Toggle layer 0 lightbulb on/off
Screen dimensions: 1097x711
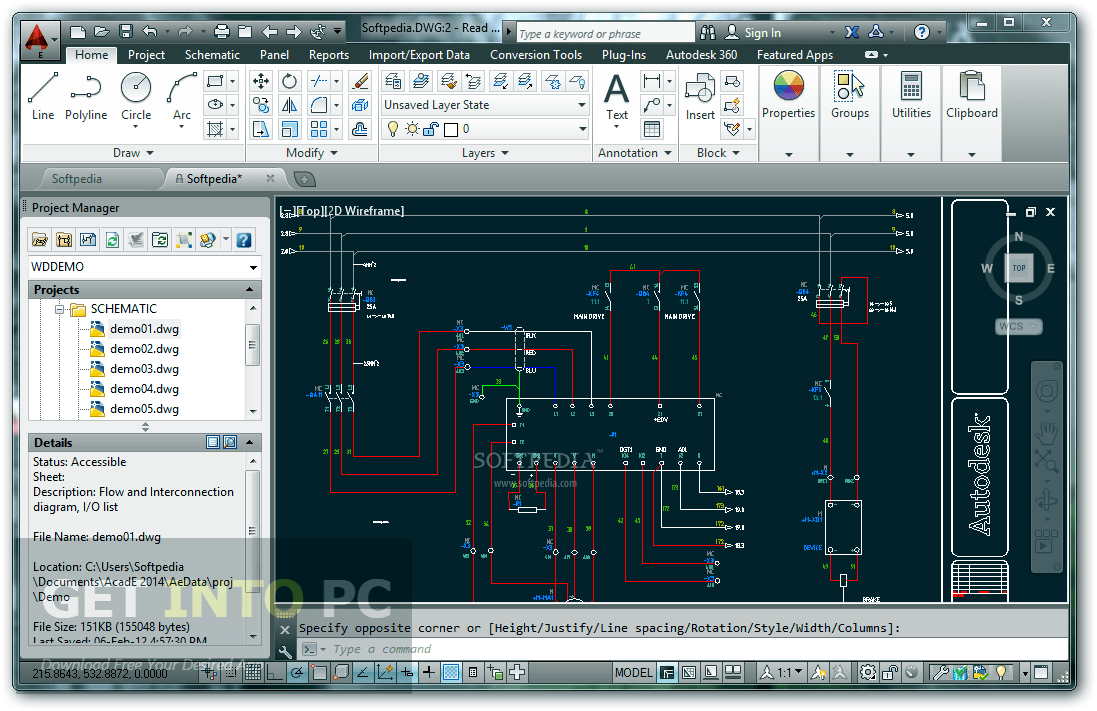(x=392, y=129)
